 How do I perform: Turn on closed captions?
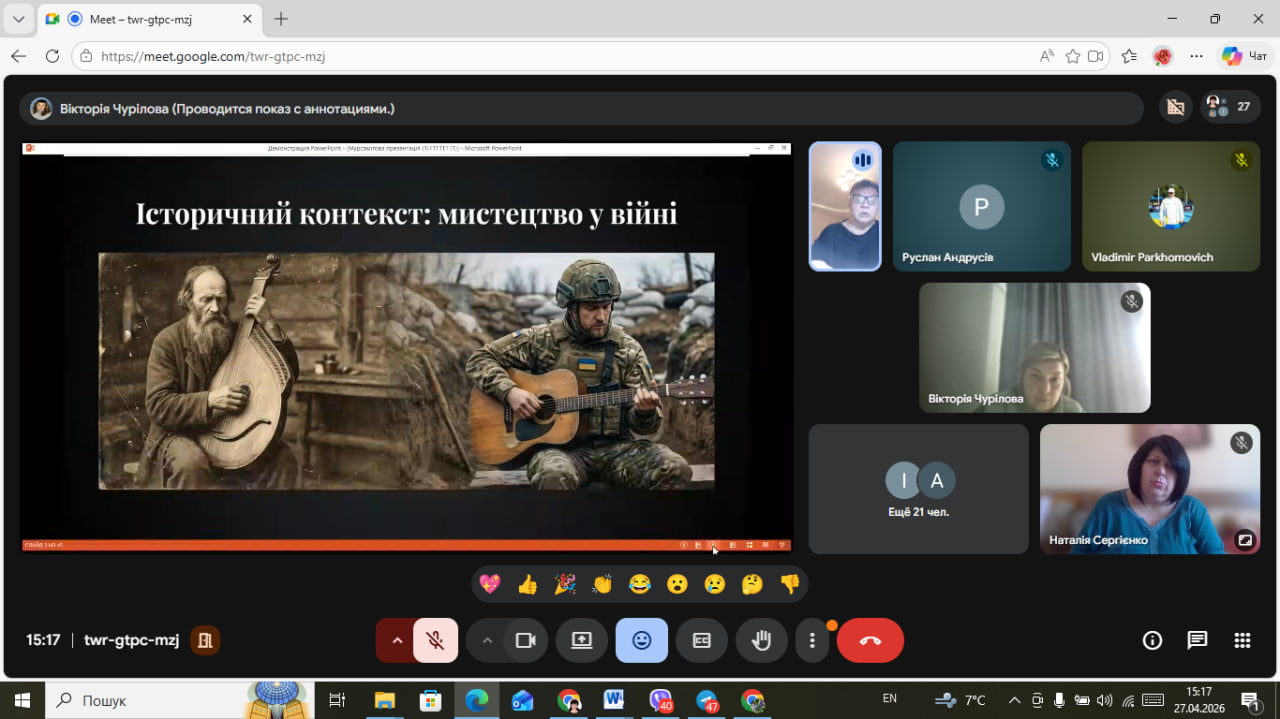(701, 641)
